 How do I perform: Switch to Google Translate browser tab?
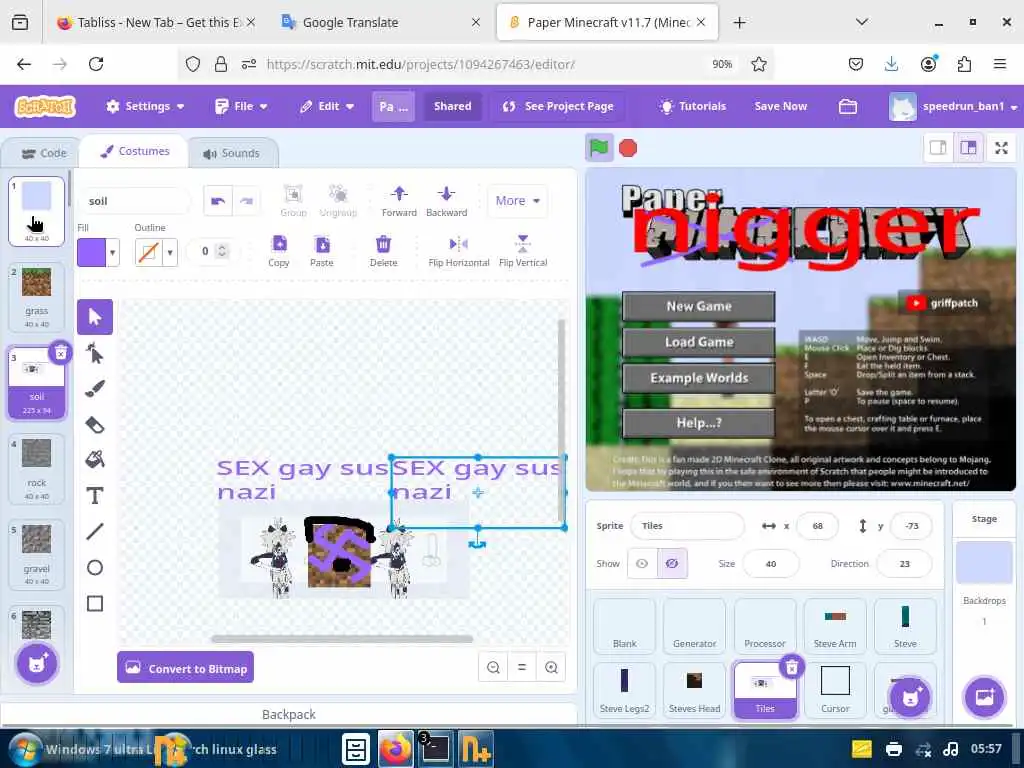pyautogui.click(x=383, y=22)
